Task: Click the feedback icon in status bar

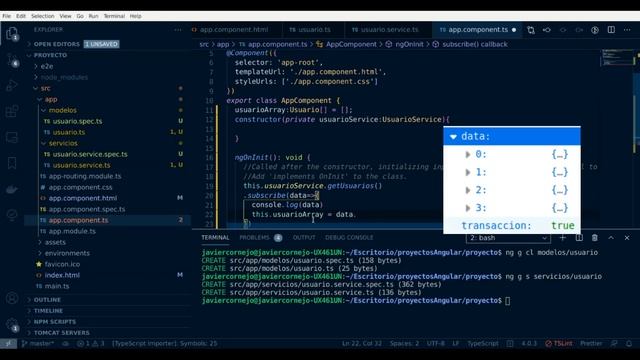Action: [x=614, y=344]
